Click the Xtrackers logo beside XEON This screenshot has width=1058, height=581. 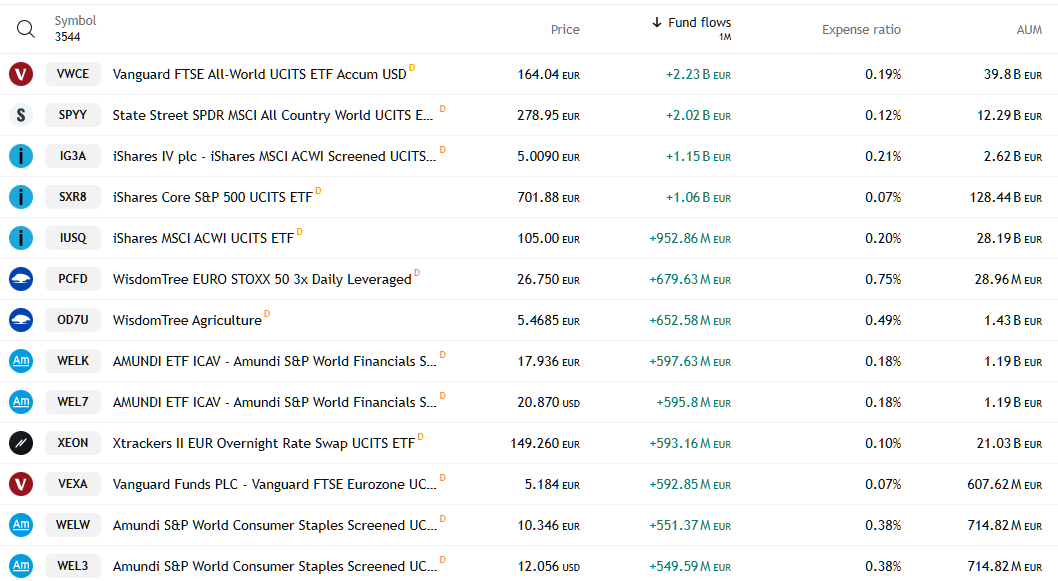click(21, 443)
